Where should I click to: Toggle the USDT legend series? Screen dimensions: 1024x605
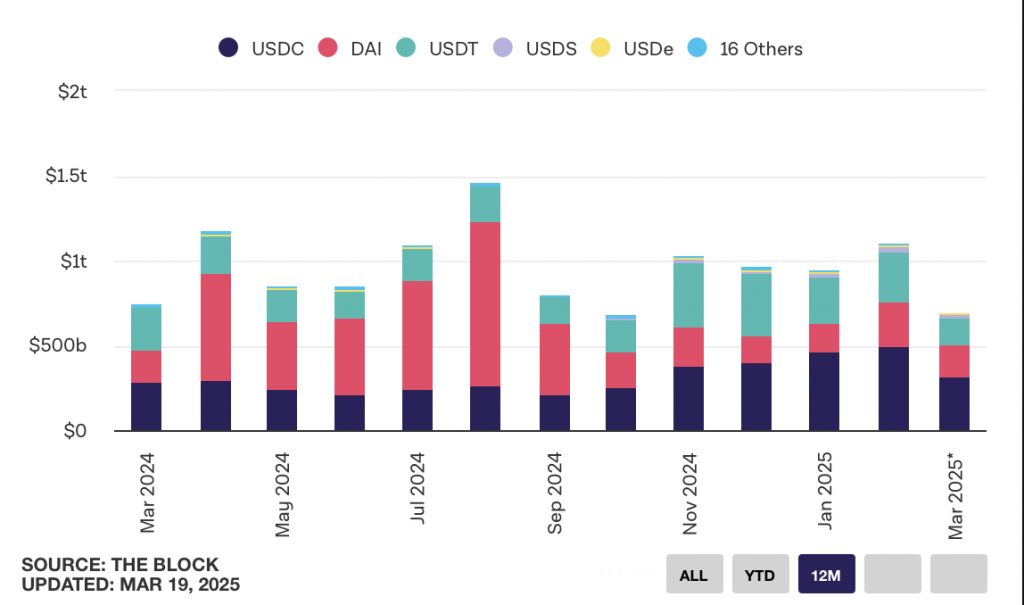(437, 48)
